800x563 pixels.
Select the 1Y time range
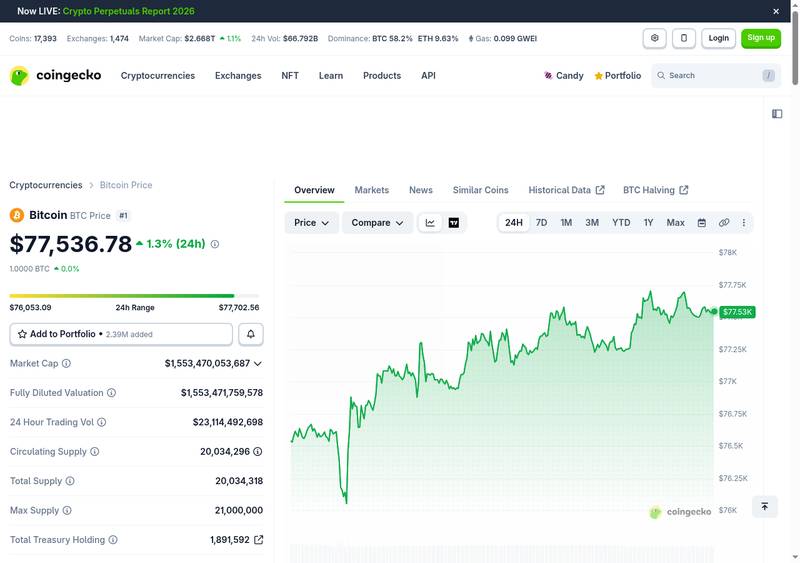pyautogui.click(x=648, y=223)
